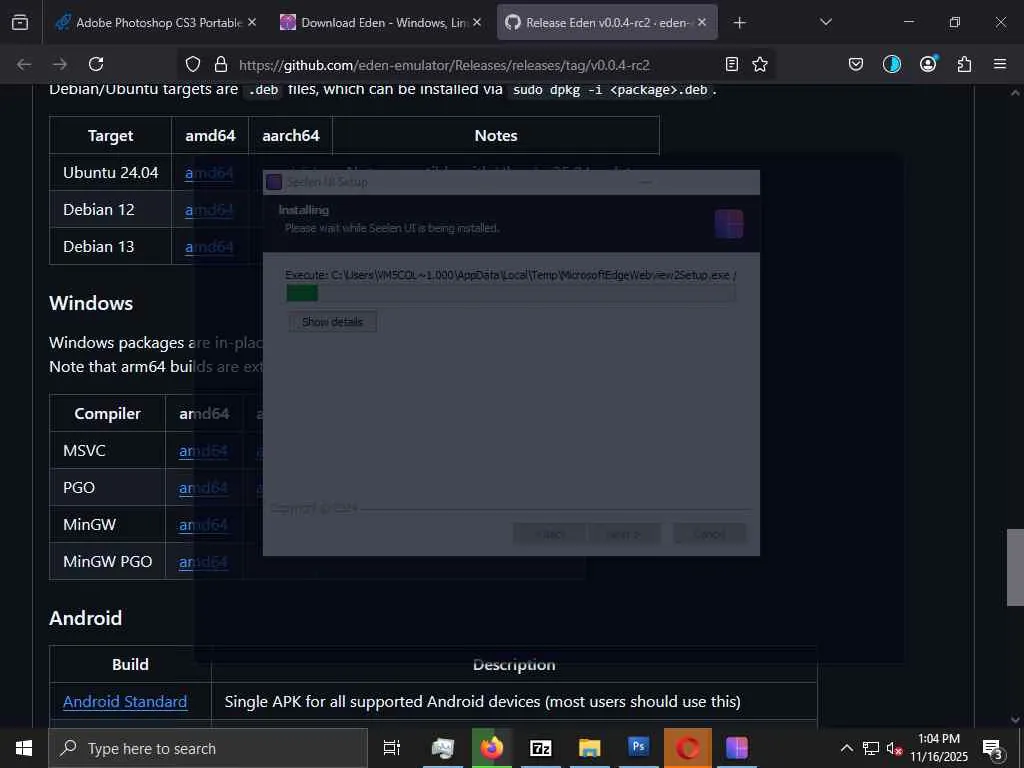Open the Firefox account menu

coord(928,64)
